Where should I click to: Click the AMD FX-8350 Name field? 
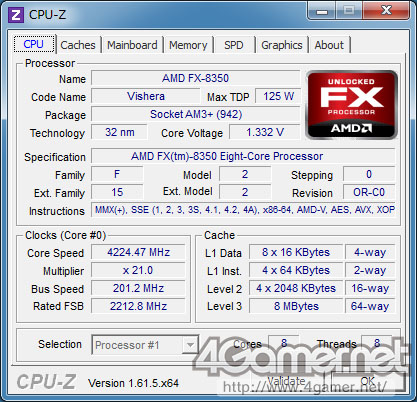pos(196,78)
